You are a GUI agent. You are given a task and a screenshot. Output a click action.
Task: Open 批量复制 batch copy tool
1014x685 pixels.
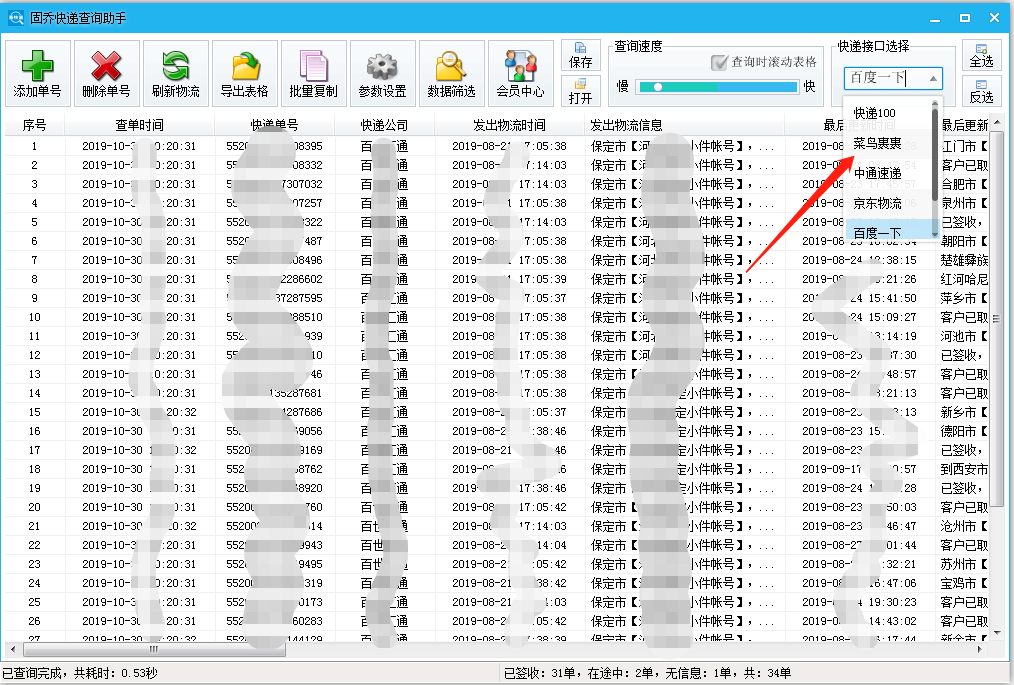314,73
